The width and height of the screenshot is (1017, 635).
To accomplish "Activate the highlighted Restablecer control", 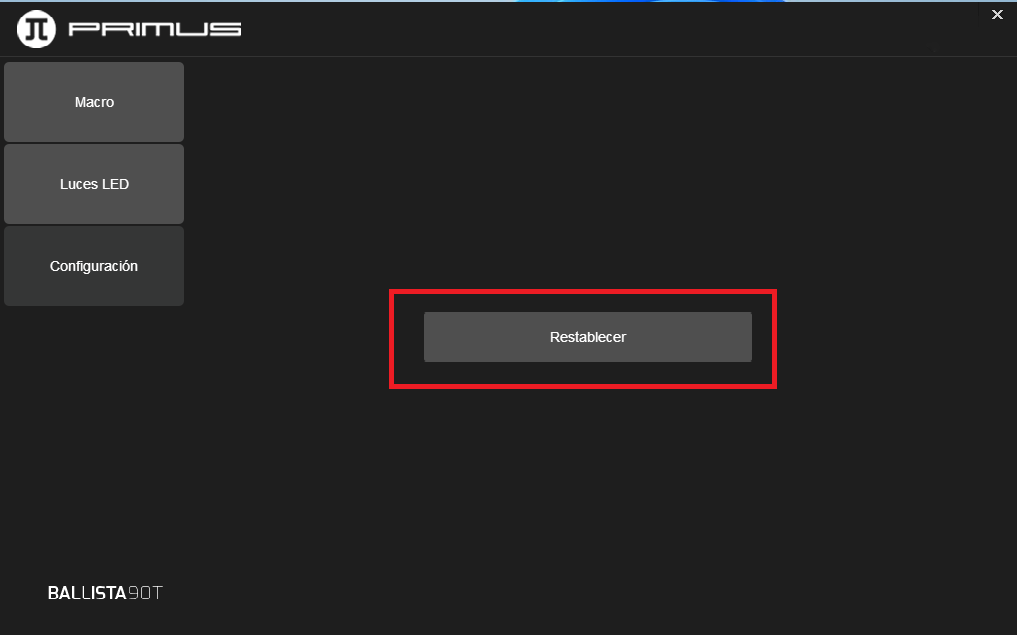I will pos(587,337).
